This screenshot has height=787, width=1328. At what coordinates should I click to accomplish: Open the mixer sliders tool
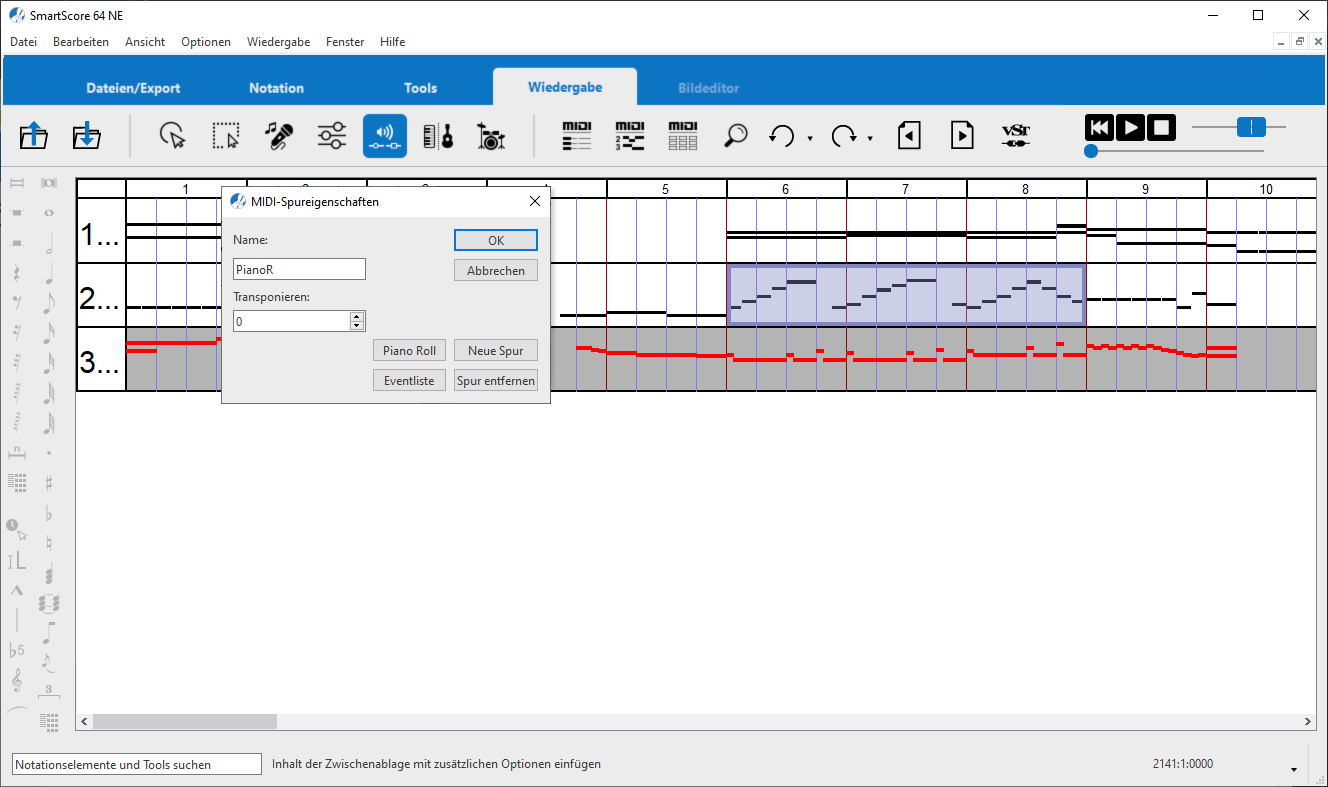click(332, 135)
